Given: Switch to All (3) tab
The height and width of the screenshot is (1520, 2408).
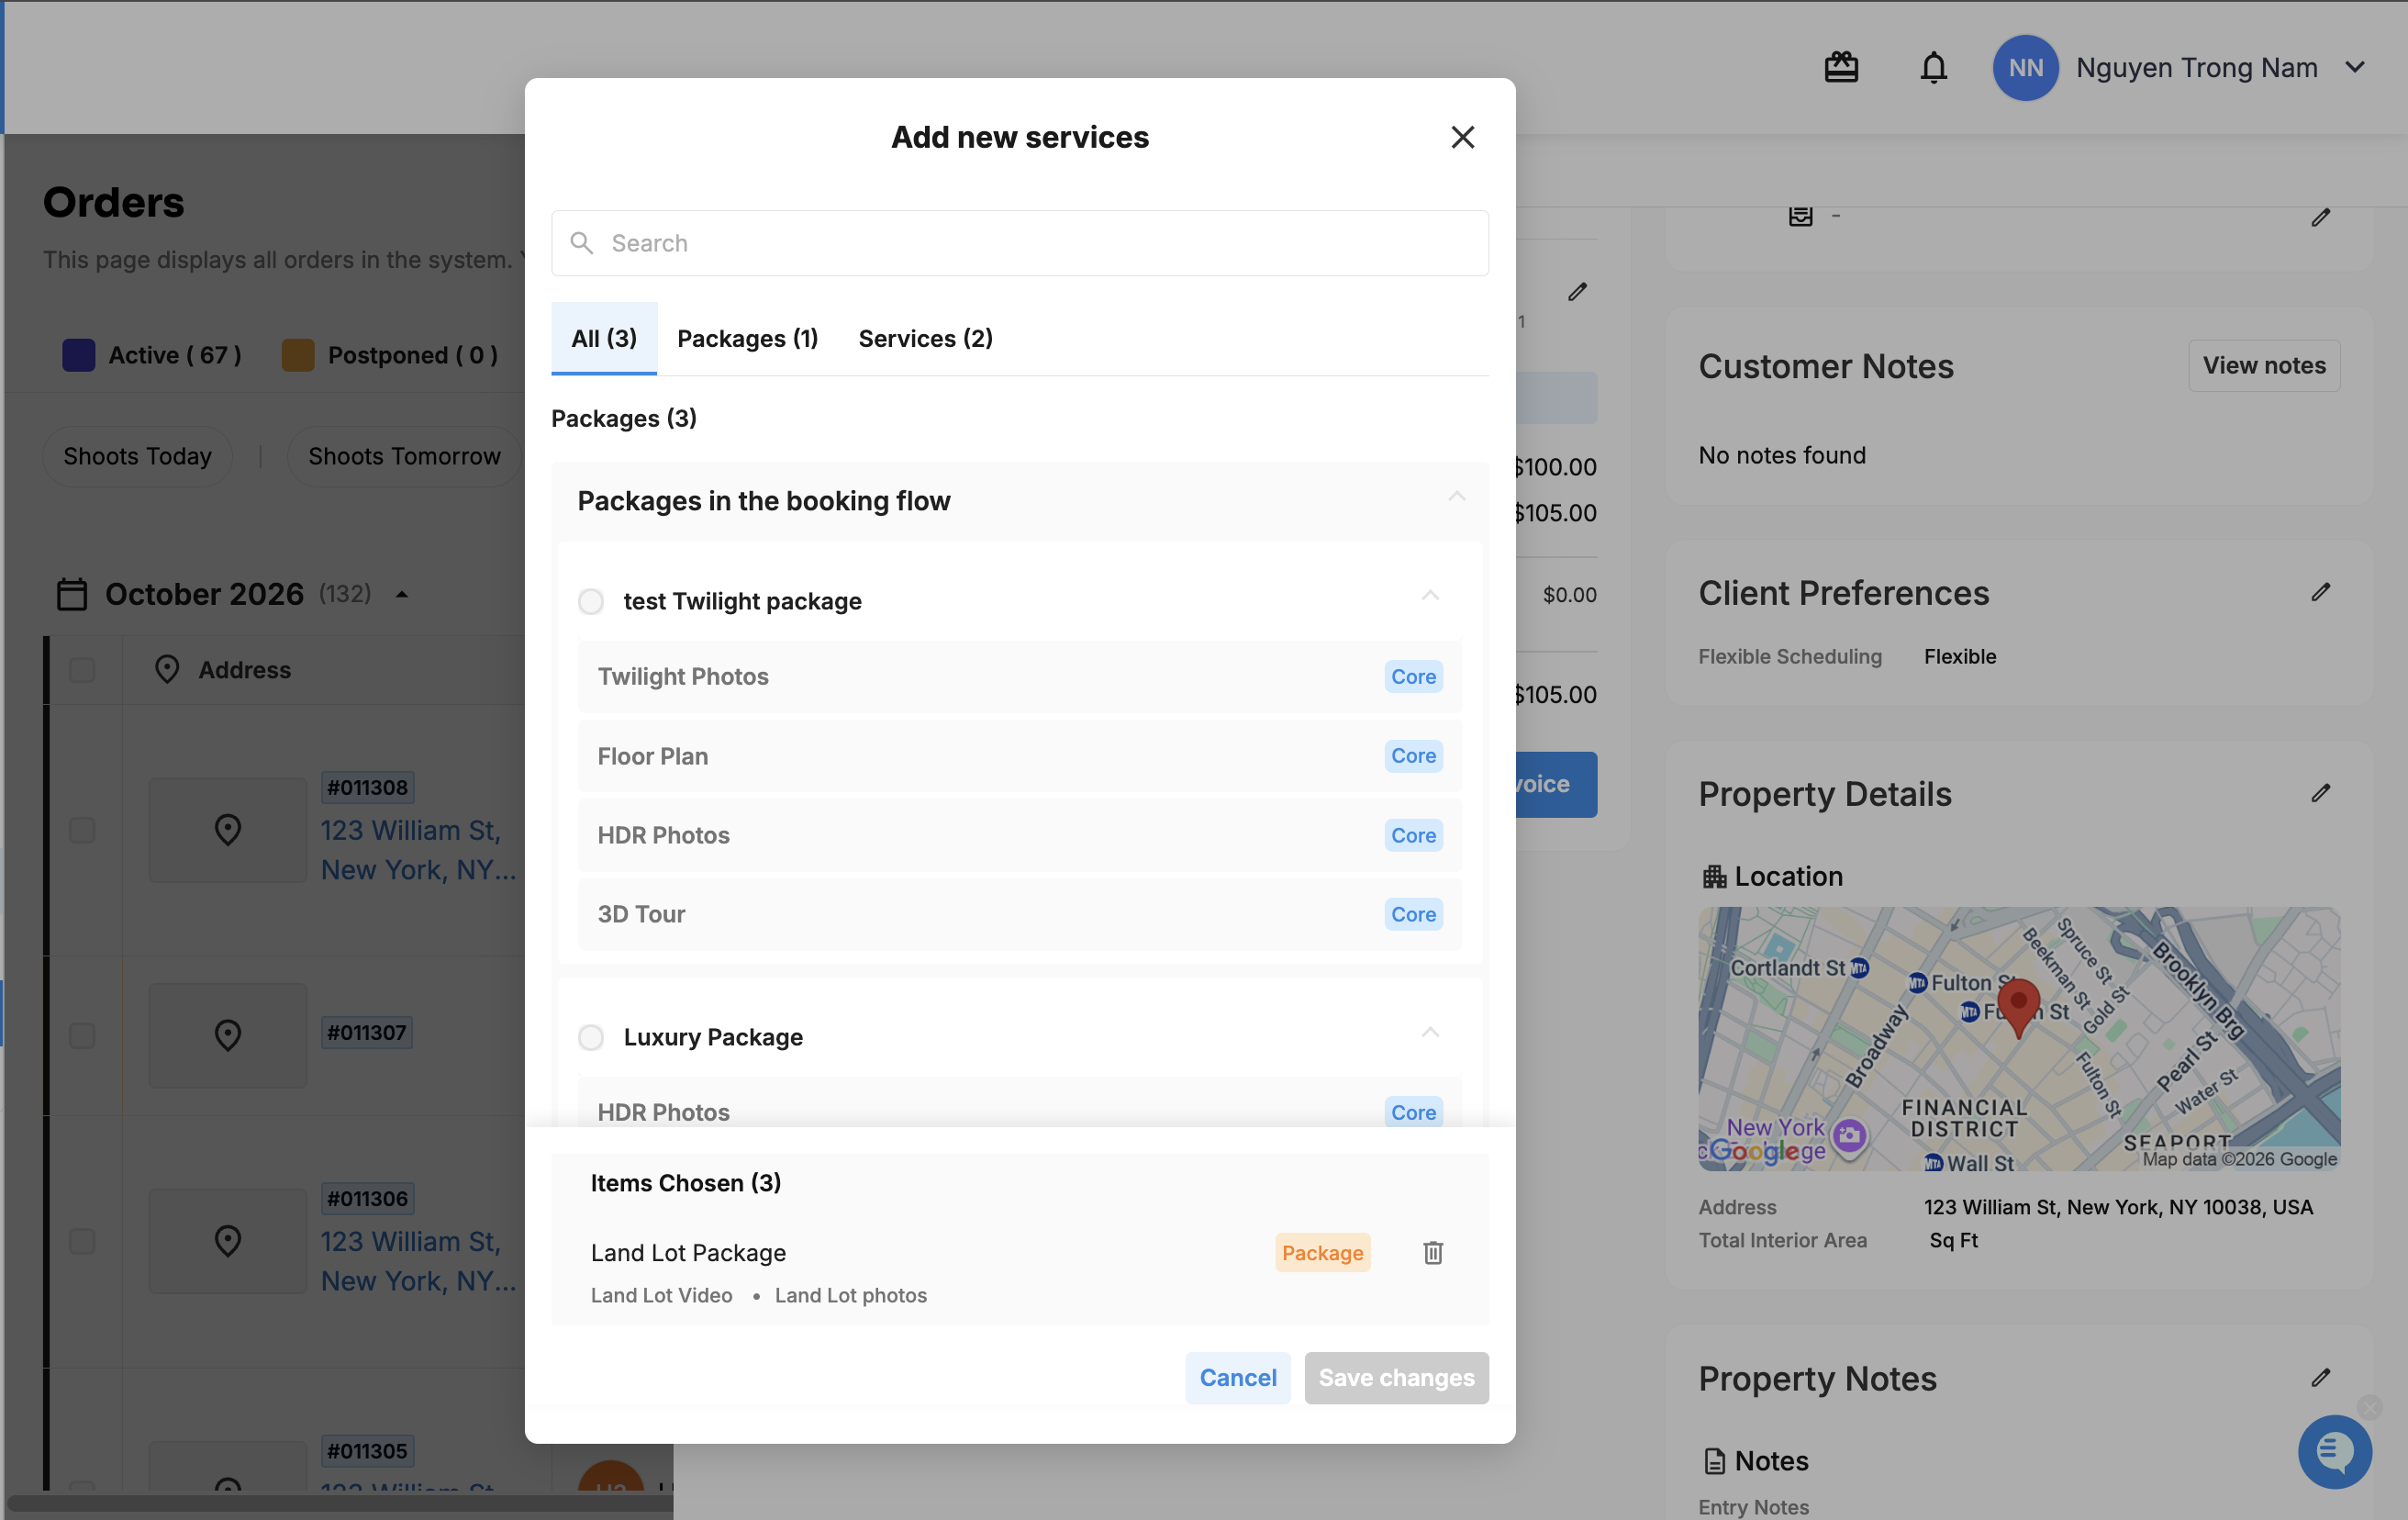Looking at the screenshot, I should click(x=604, y=338).
